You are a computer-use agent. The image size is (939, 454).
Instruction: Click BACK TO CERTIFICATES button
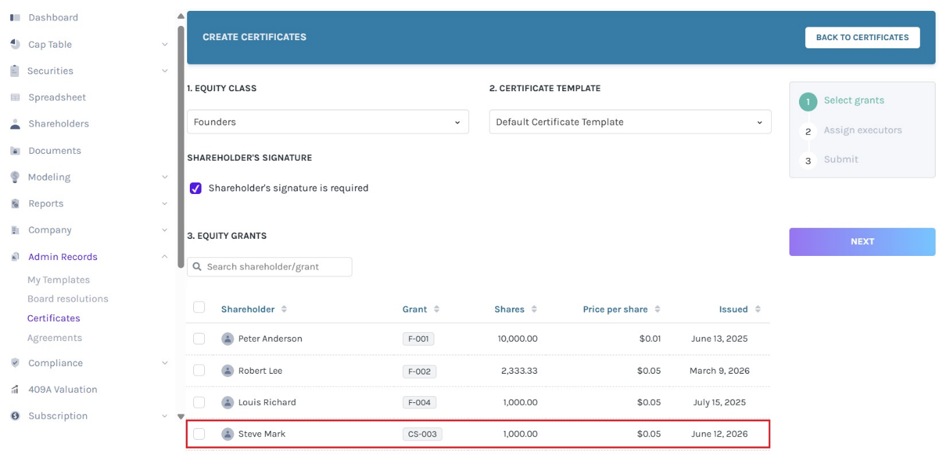[862, 37]
